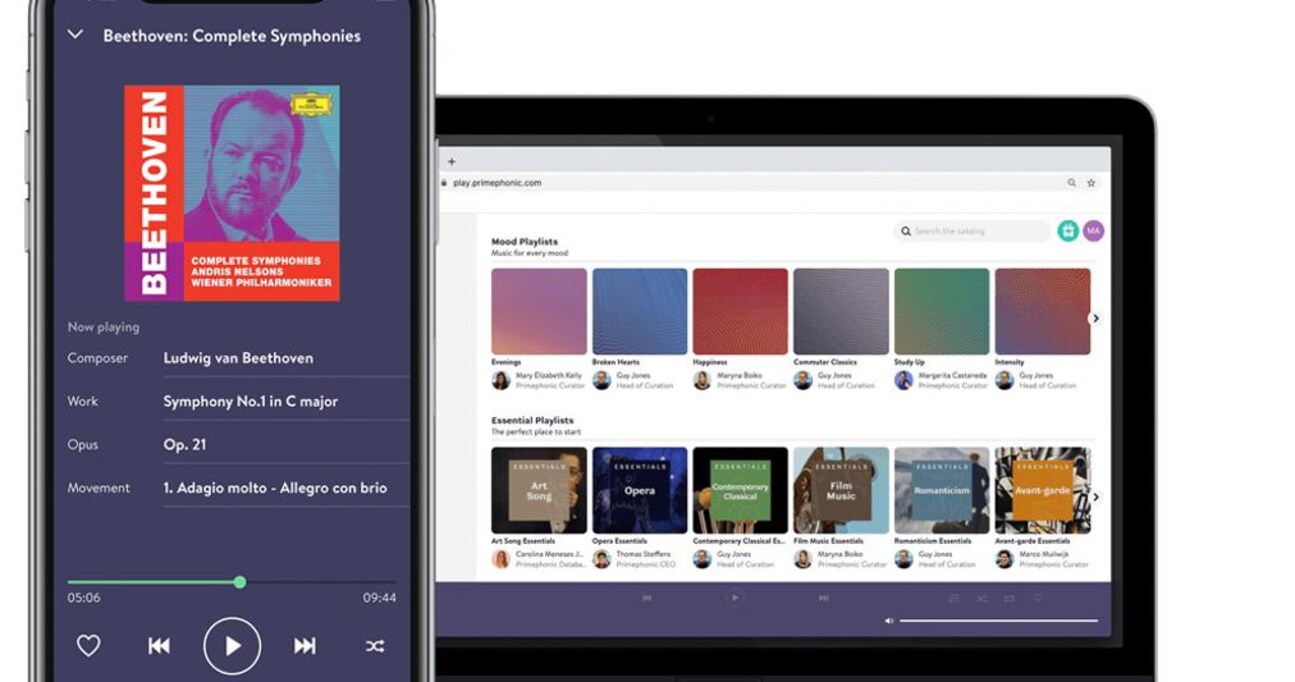Viewport: 1295px width, 682px height.
Task: Click the Intensity playlist title link
Action: [1009, 362]
